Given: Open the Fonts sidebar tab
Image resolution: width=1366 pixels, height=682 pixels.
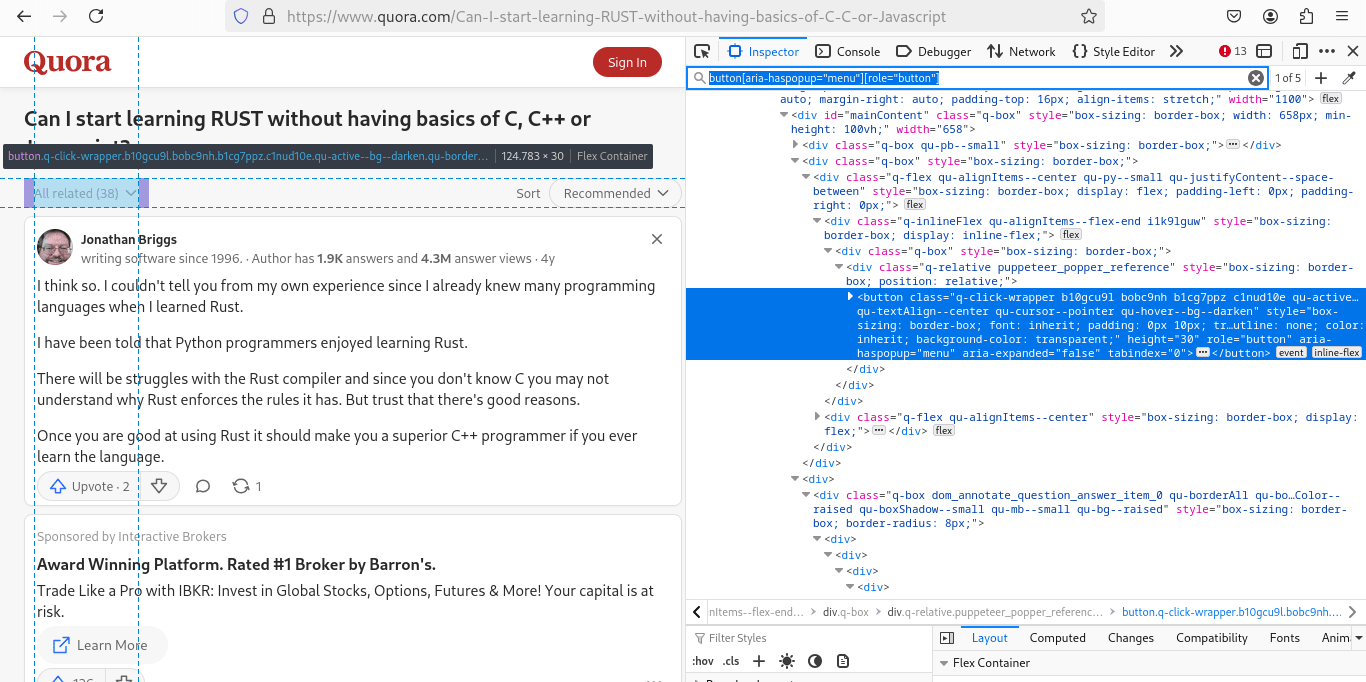Looking at the screenshot, I should pos(1285,638).
